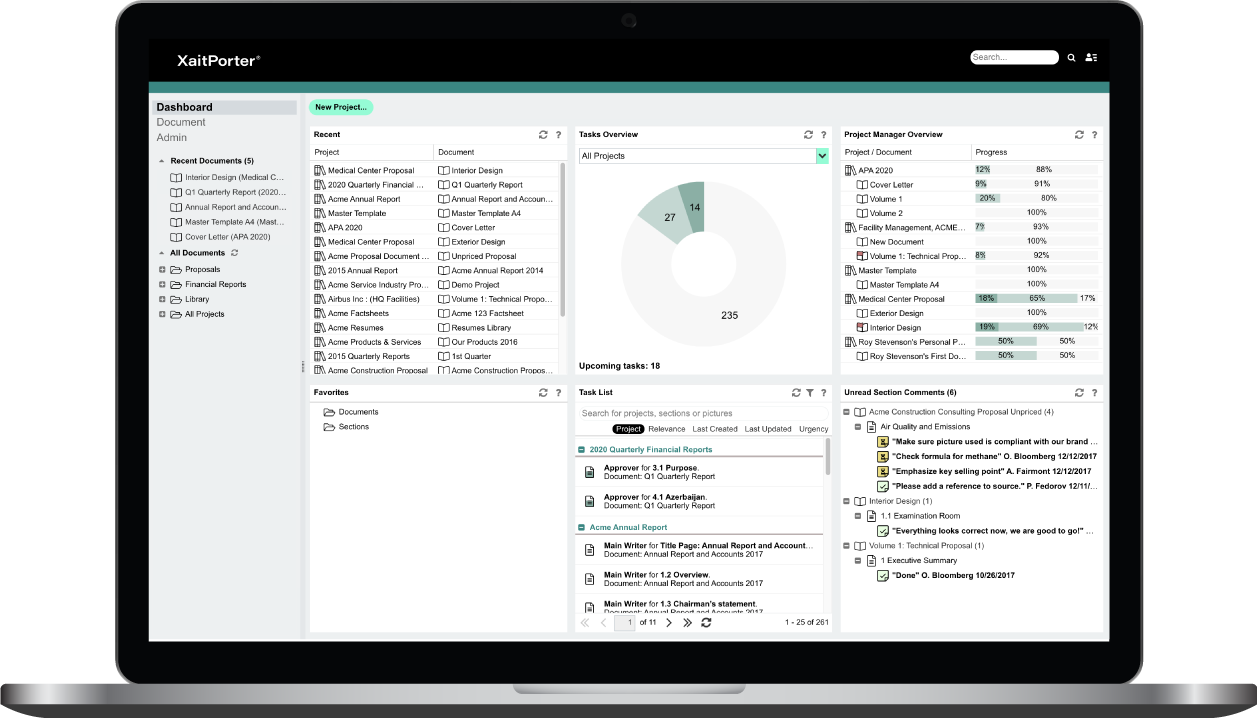Open help for Recent panel

(x=558, y=135)
